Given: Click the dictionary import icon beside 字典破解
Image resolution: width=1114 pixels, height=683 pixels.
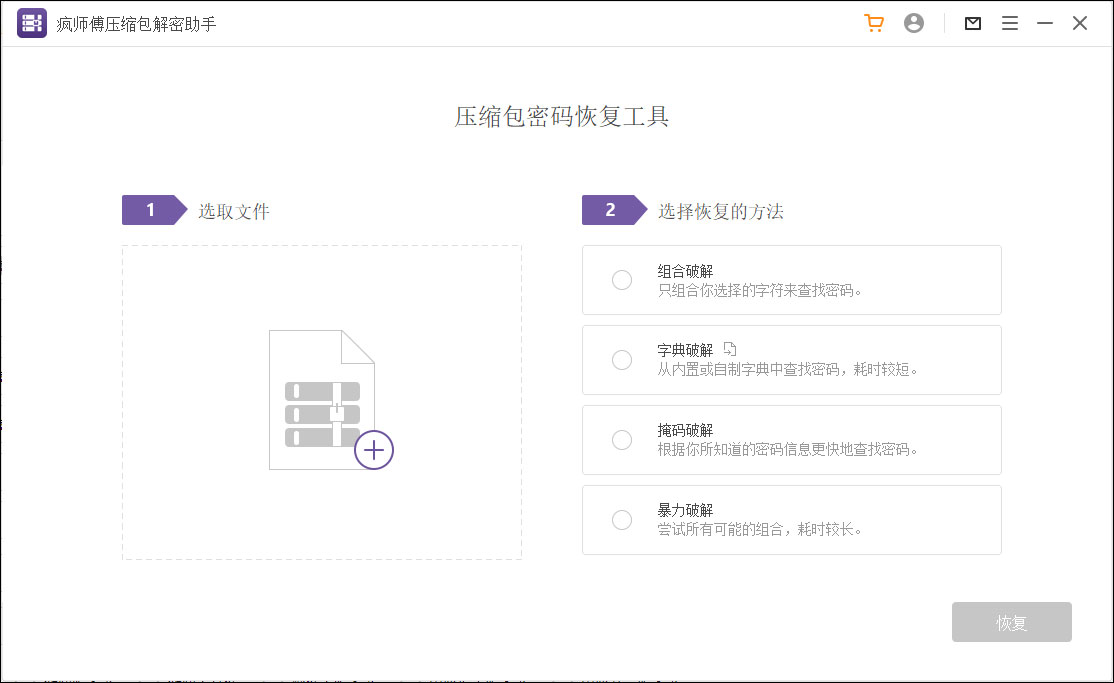Looking at the screenshot, I should [729, 348].
